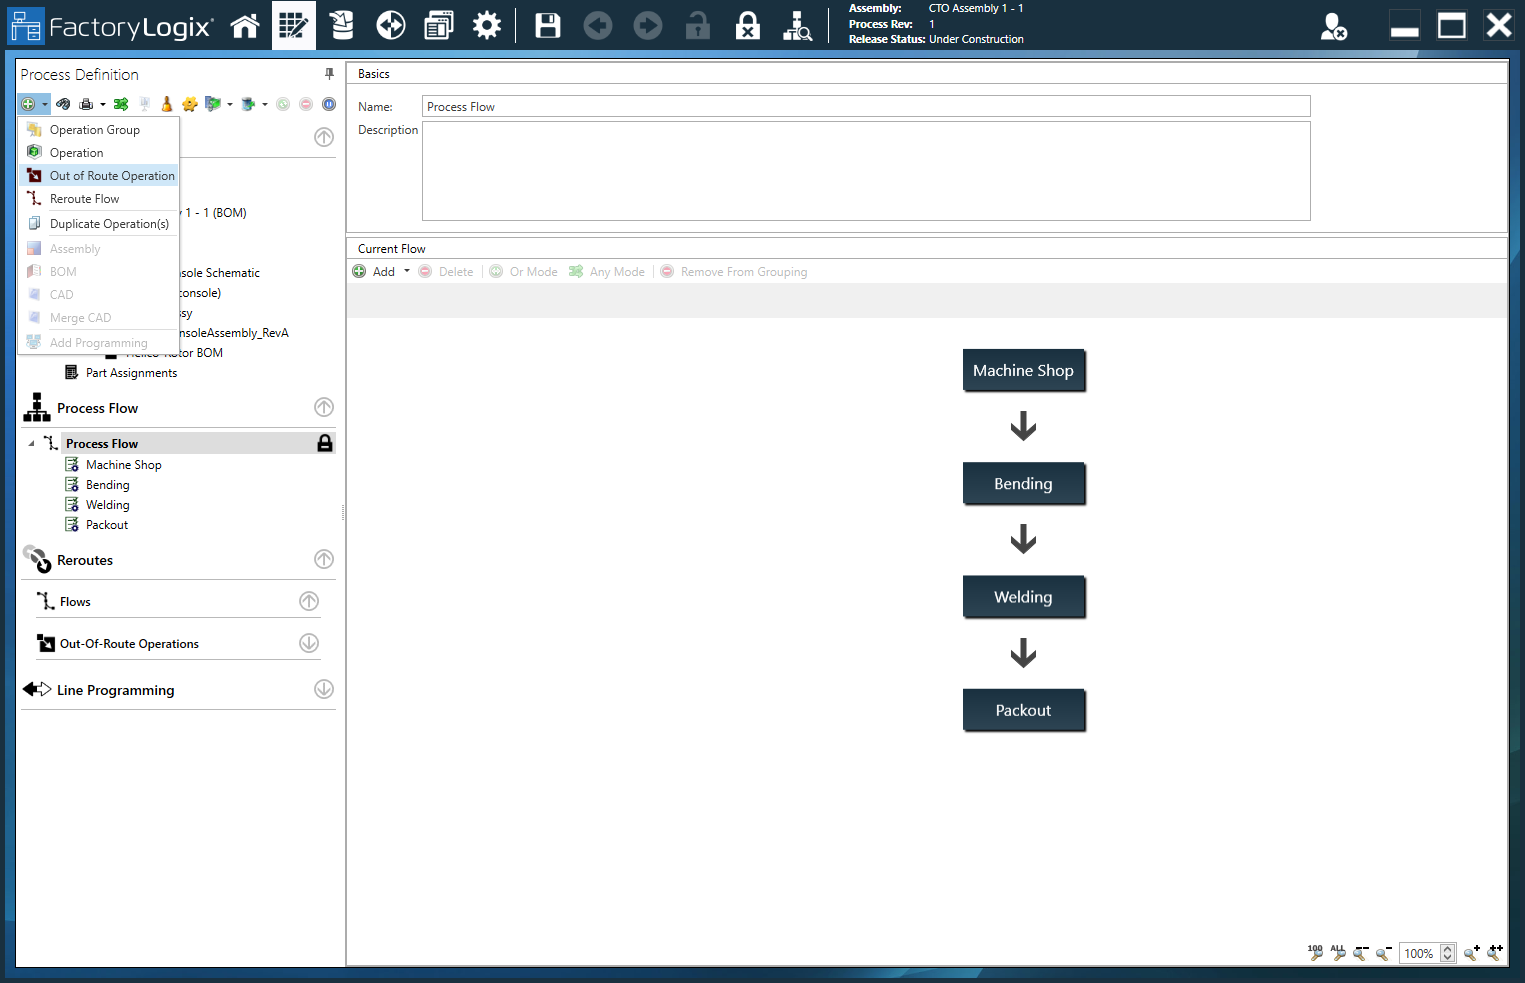The width and height of the screenshot is (1525, 983).
Task: Click the zoom percentage stepper arrows
Action: coord(1447,953)
